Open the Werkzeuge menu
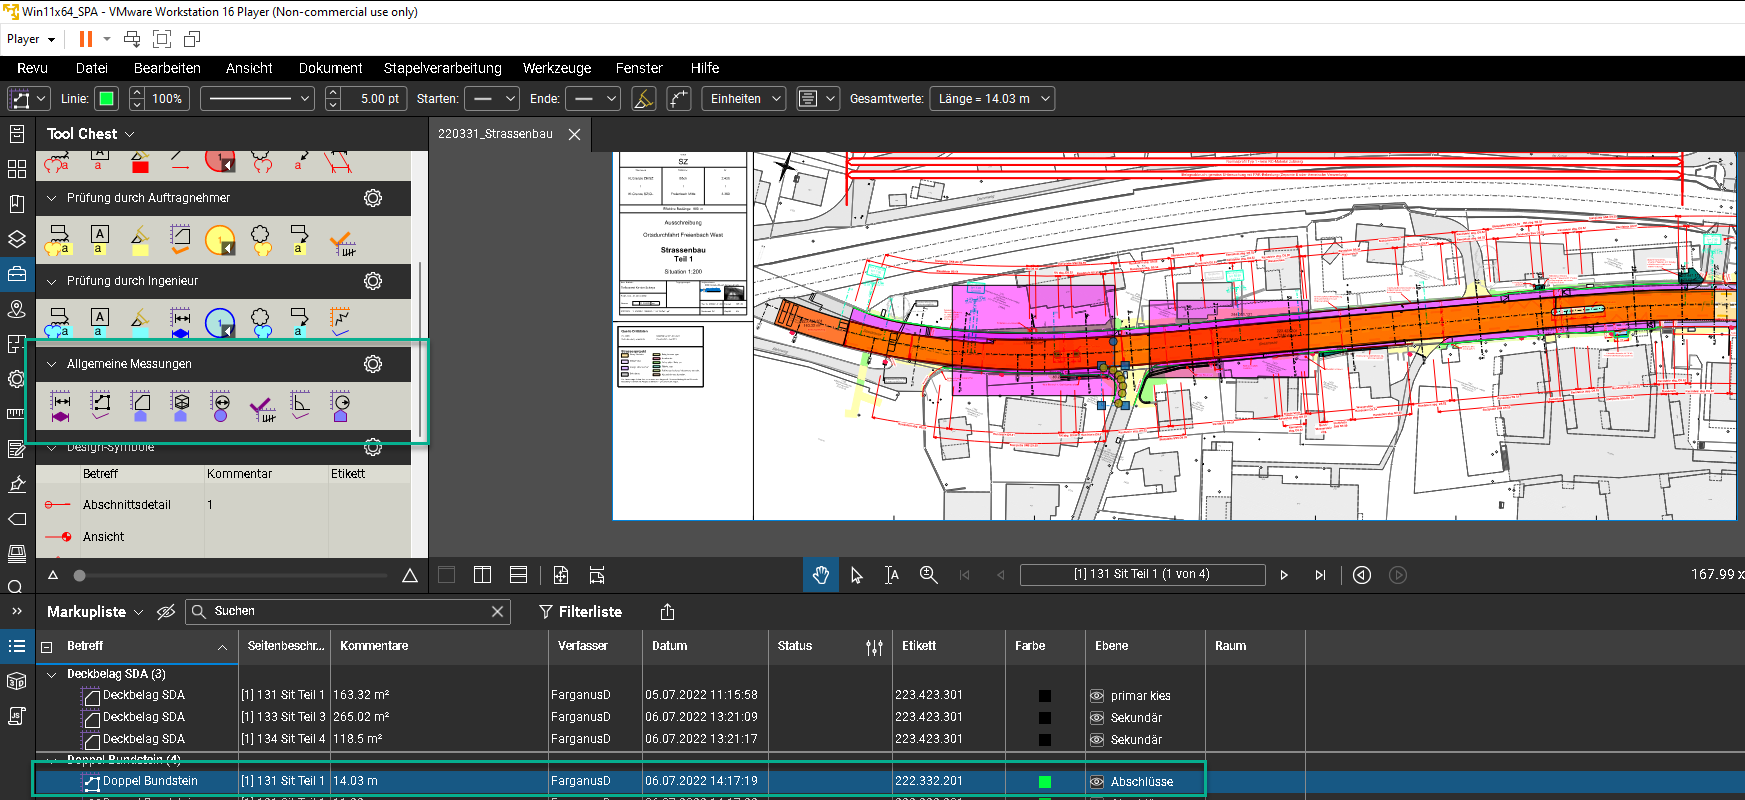 click(557, 68)
